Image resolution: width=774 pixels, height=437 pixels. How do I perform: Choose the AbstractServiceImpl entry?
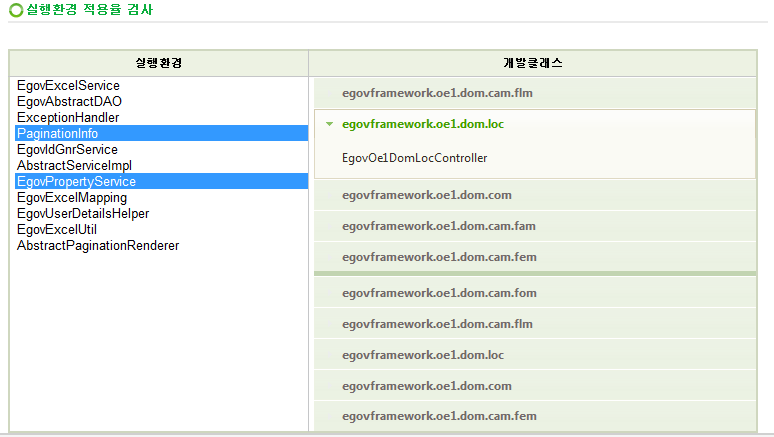(x=74, y=166)
